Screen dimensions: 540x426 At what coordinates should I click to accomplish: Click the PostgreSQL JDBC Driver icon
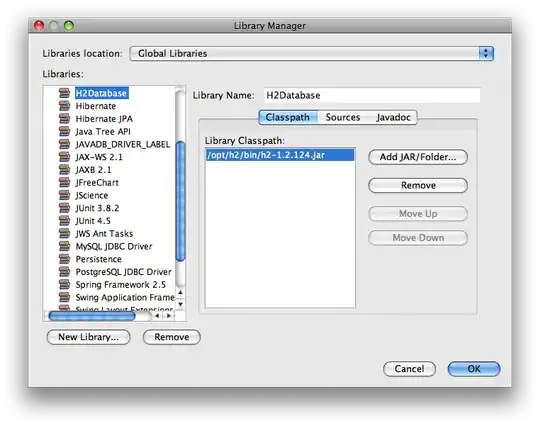point(64,271)
